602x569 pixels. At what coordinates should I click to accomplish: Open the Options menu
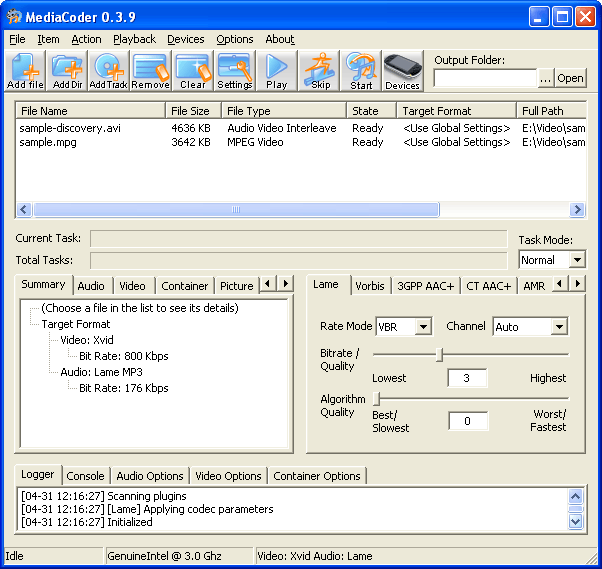coord(235,39)
